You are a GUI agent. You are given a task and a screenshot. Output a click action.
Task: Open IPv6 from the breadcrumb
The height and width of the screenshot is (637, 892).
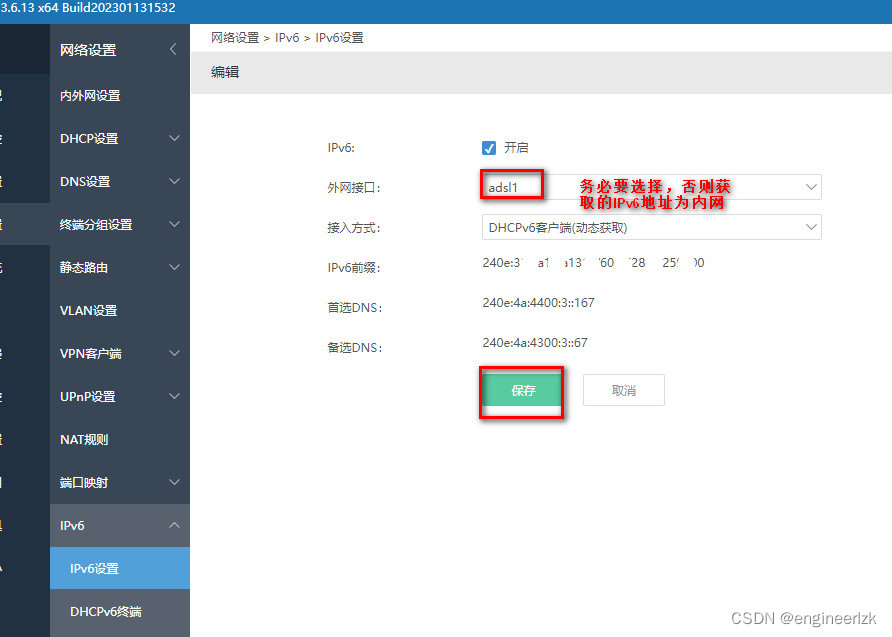[x=287, y=37]
